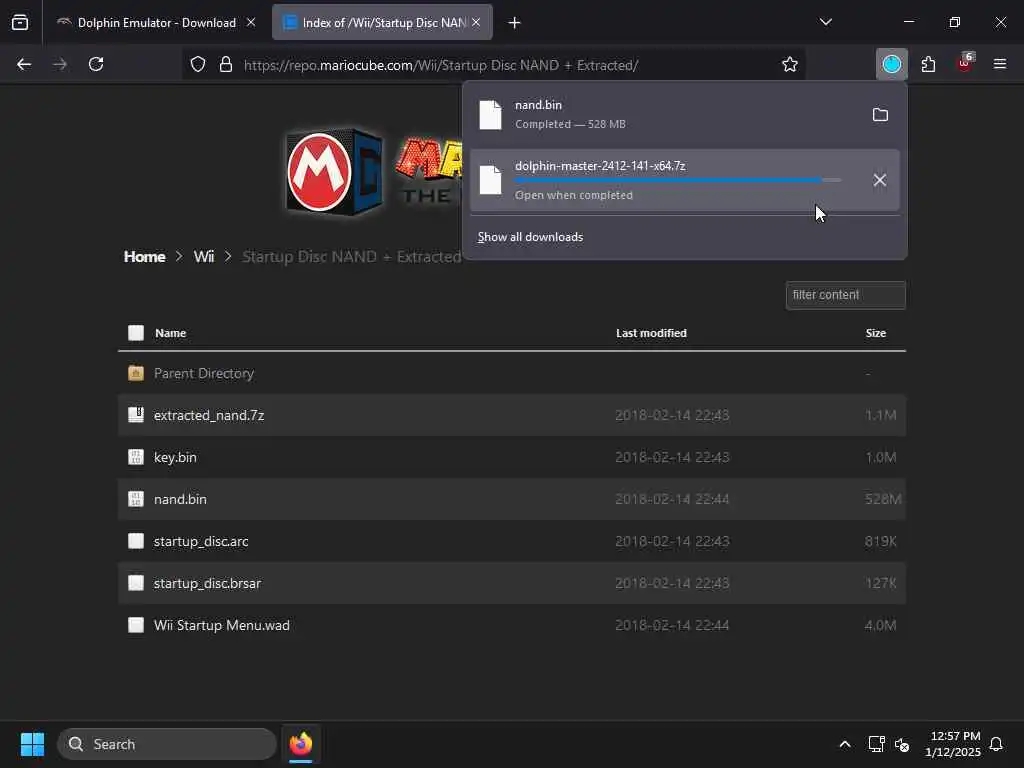Open the Firefox application menu
The width and height of the screenshot is (1024, 768).
pyautogui.click(x=1000, y=64)
